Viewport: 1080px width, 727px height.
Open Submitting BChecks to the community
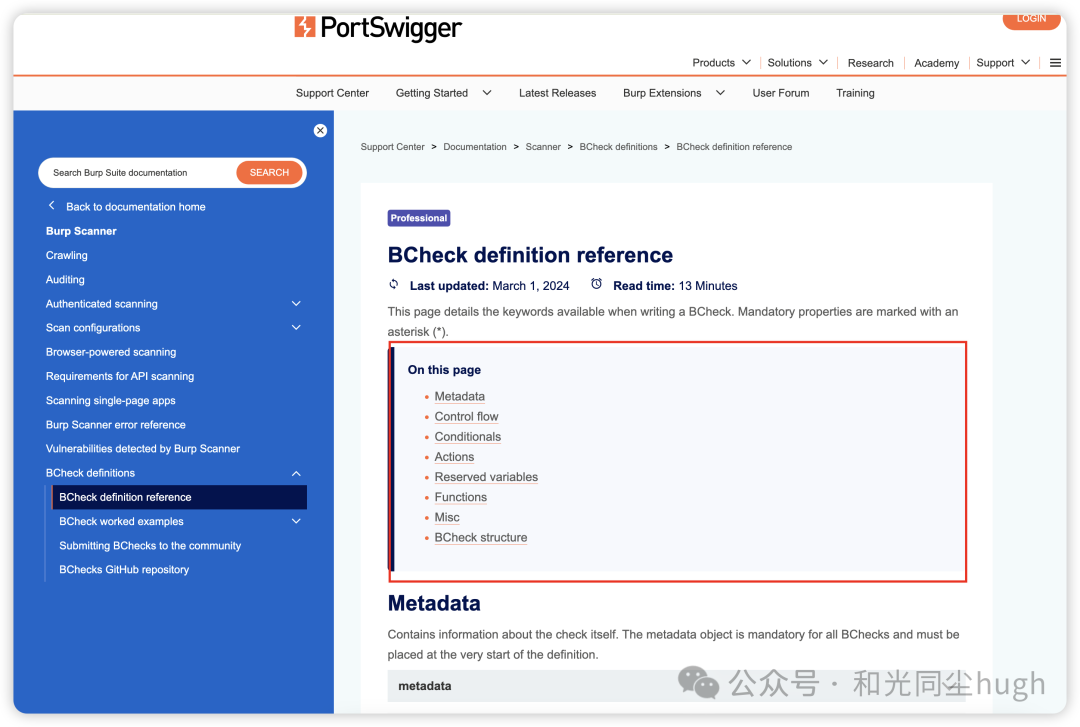[150, 545]
